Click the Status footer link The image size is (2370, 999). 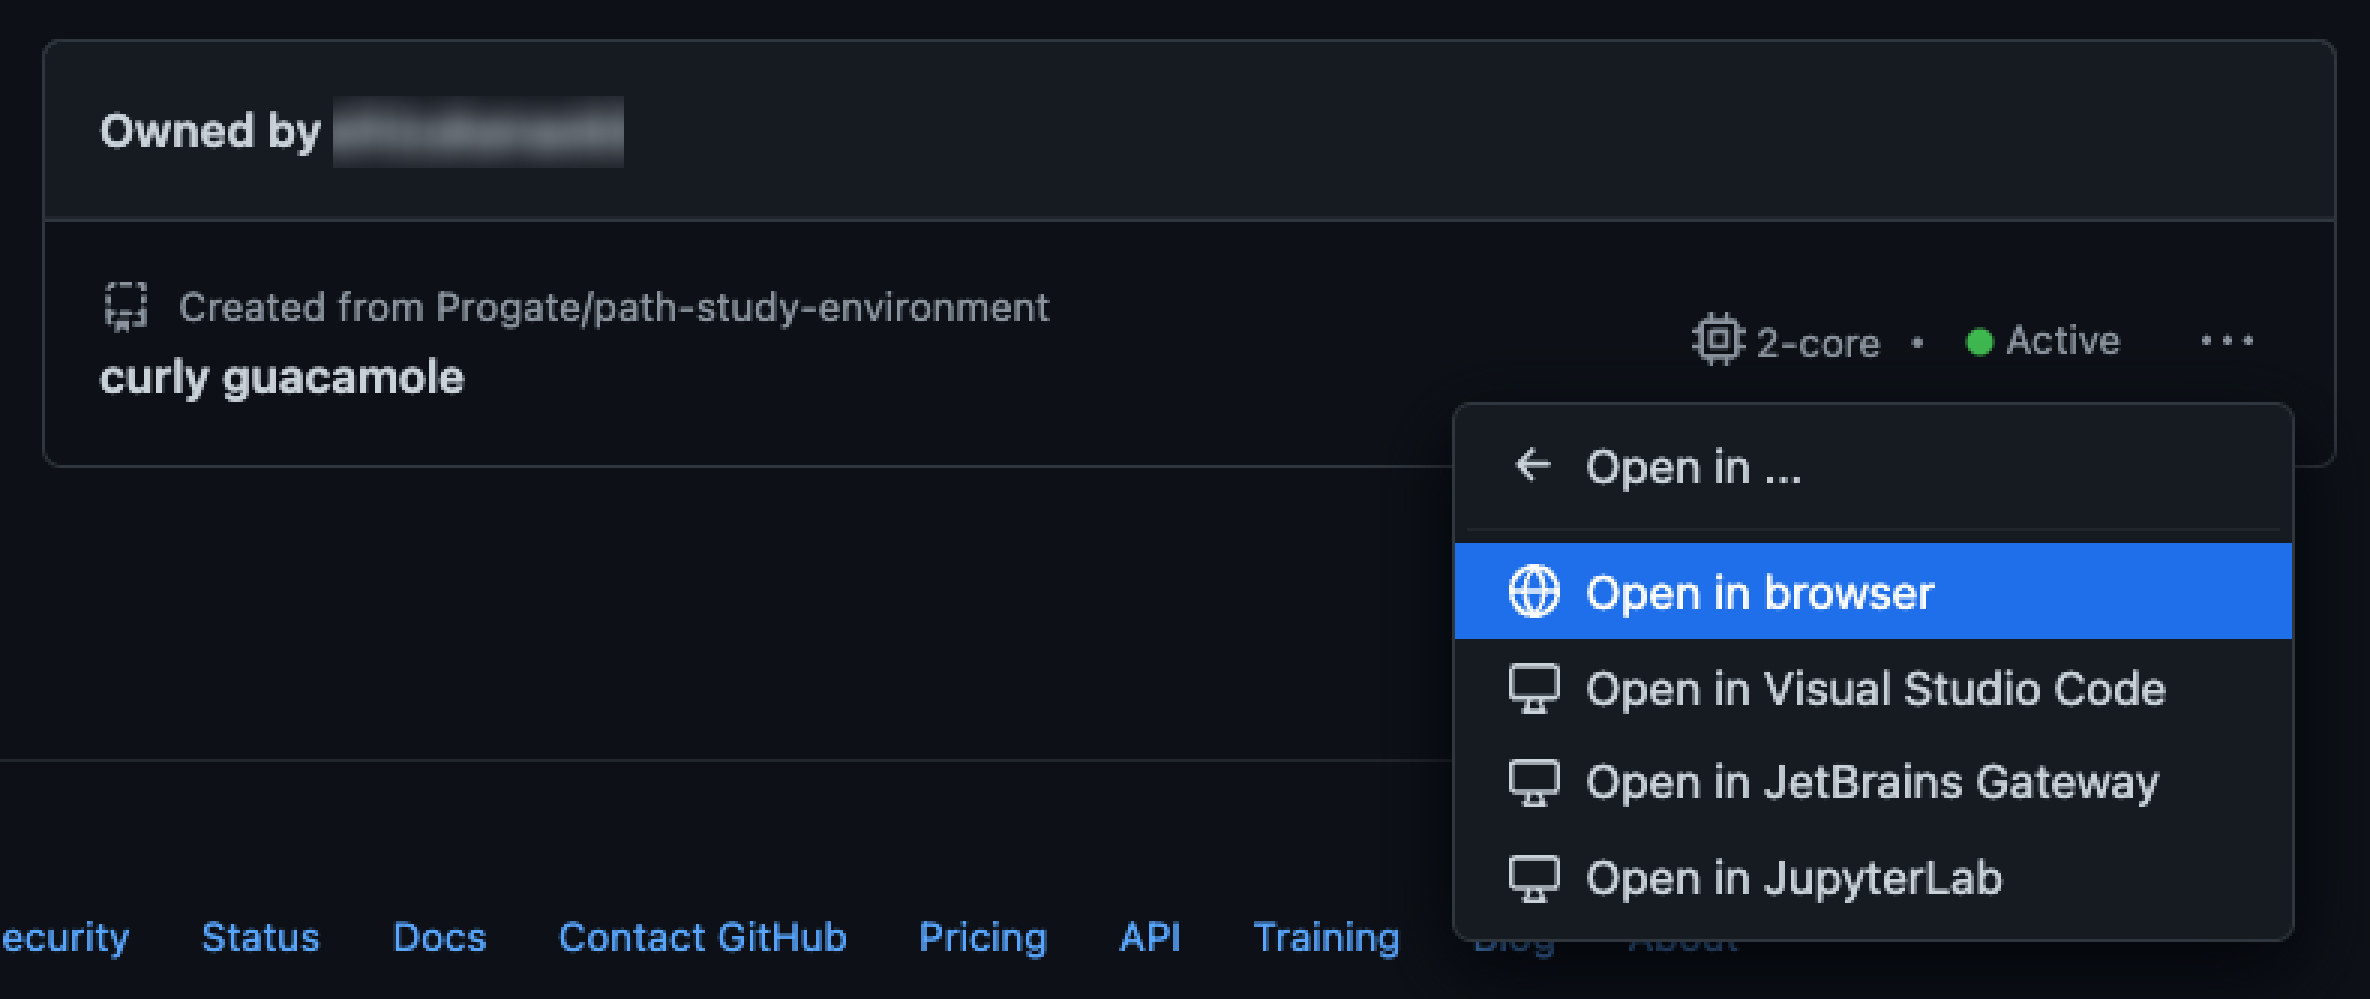point(260,937)
